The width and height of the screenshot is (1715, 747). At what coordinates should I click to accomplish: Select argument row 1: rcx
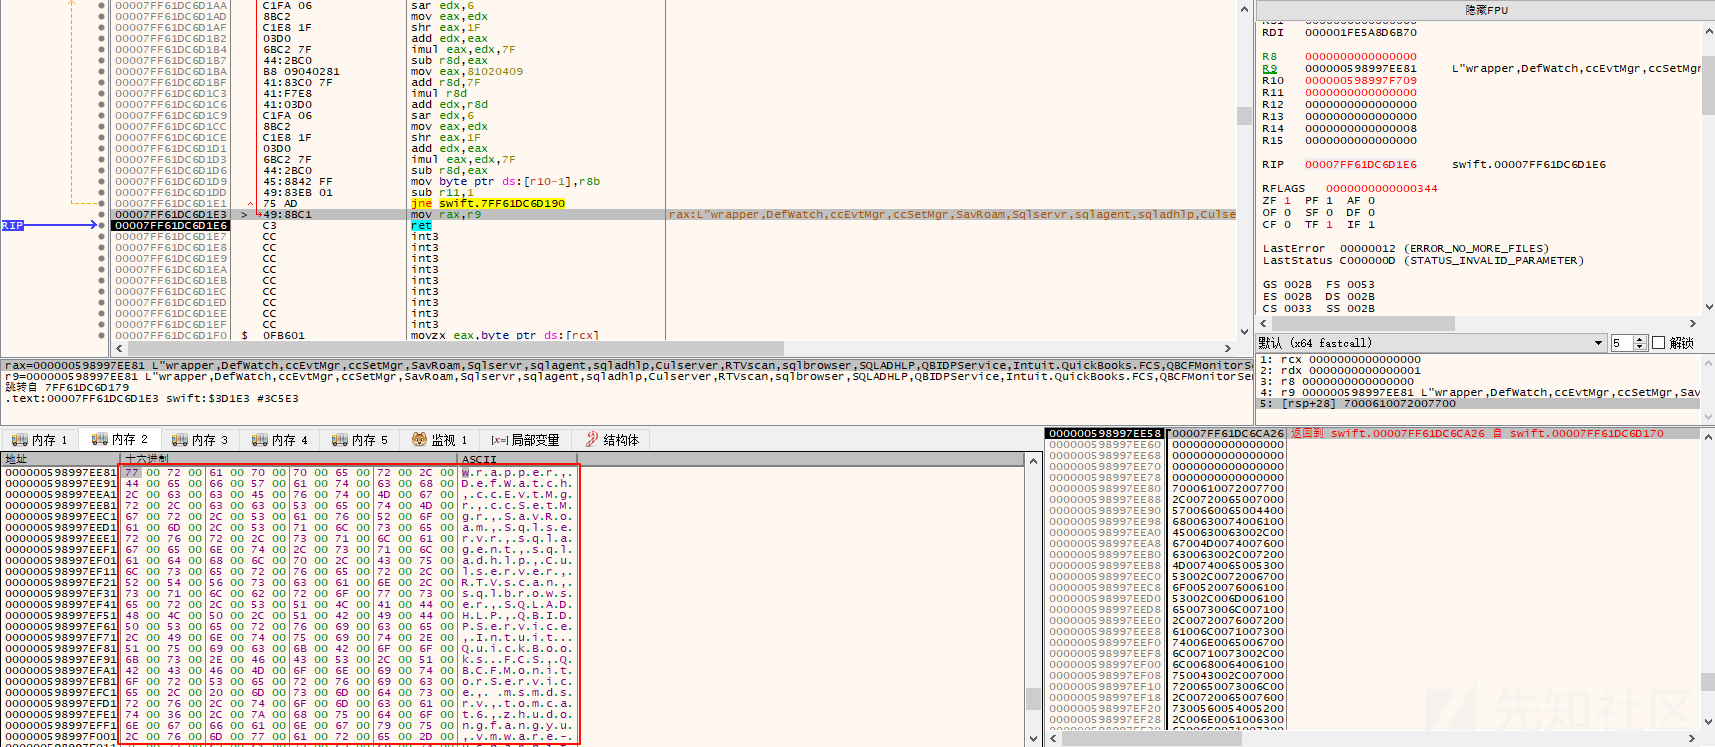coord(1478,359)
